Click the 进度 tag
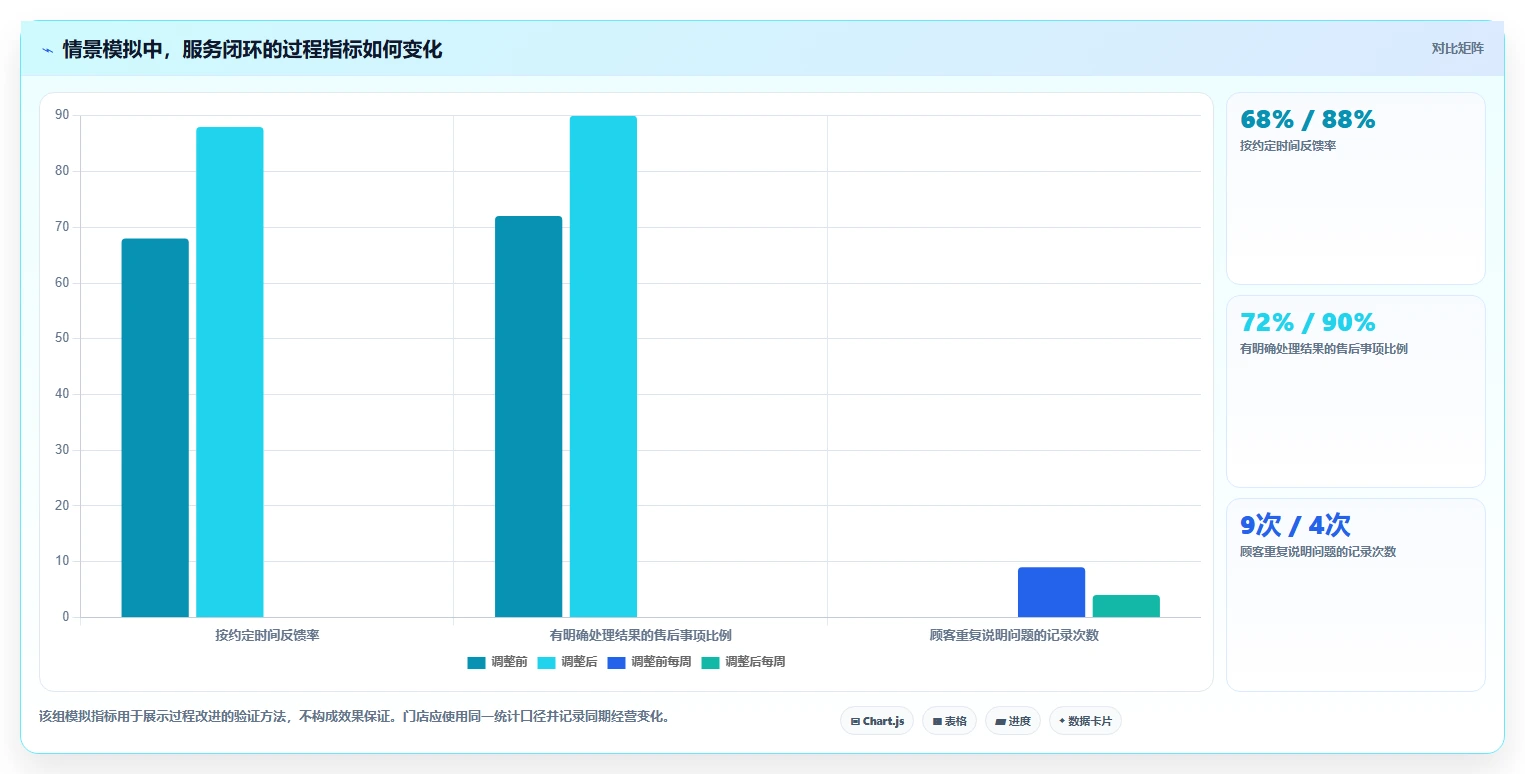Viewport: 1525px width, 774px height. pyautogui.click(x=1013, y=721)
